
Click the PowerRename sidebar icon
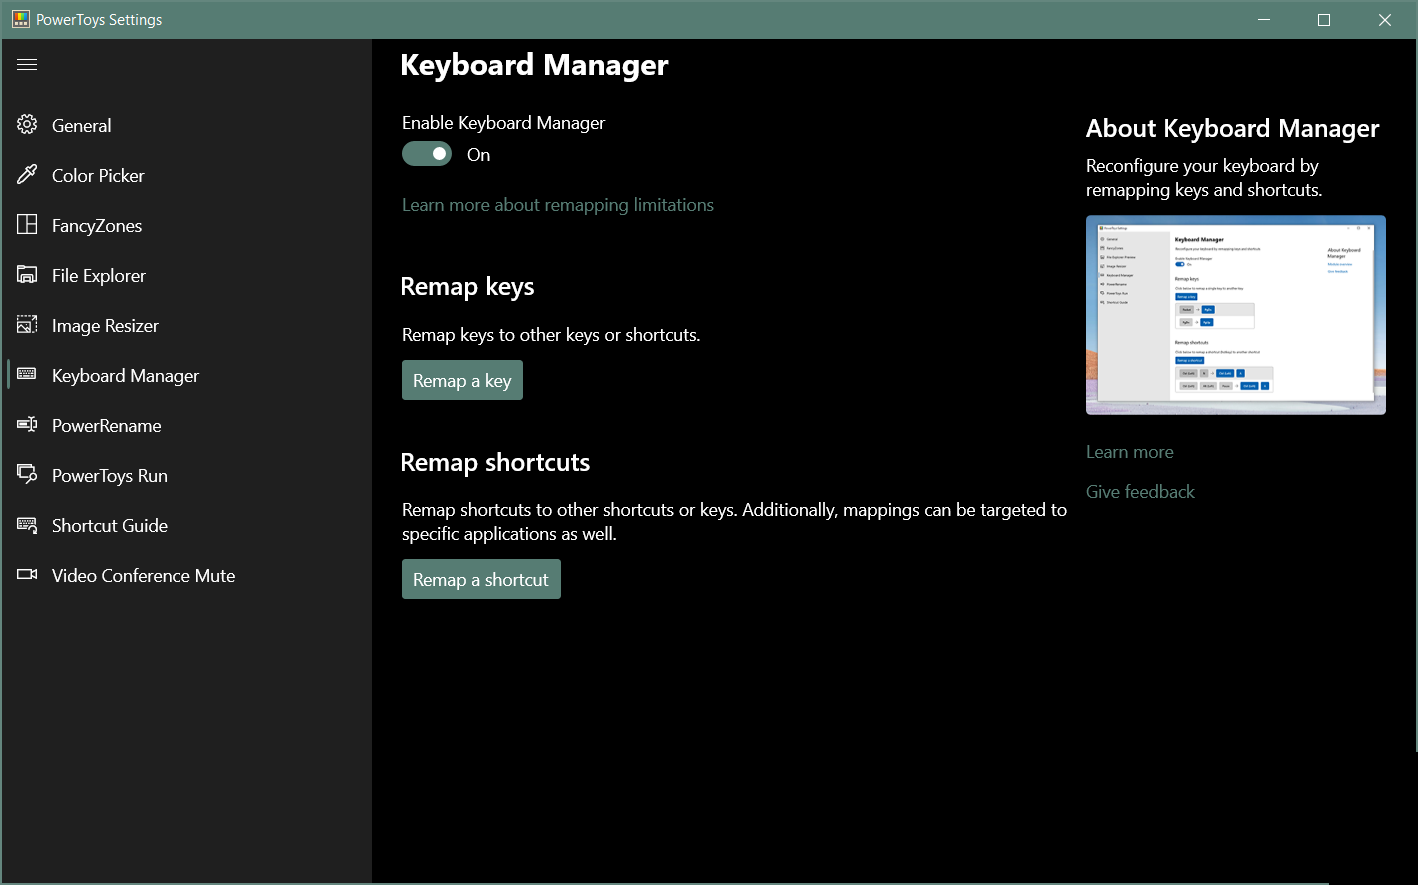27,425
